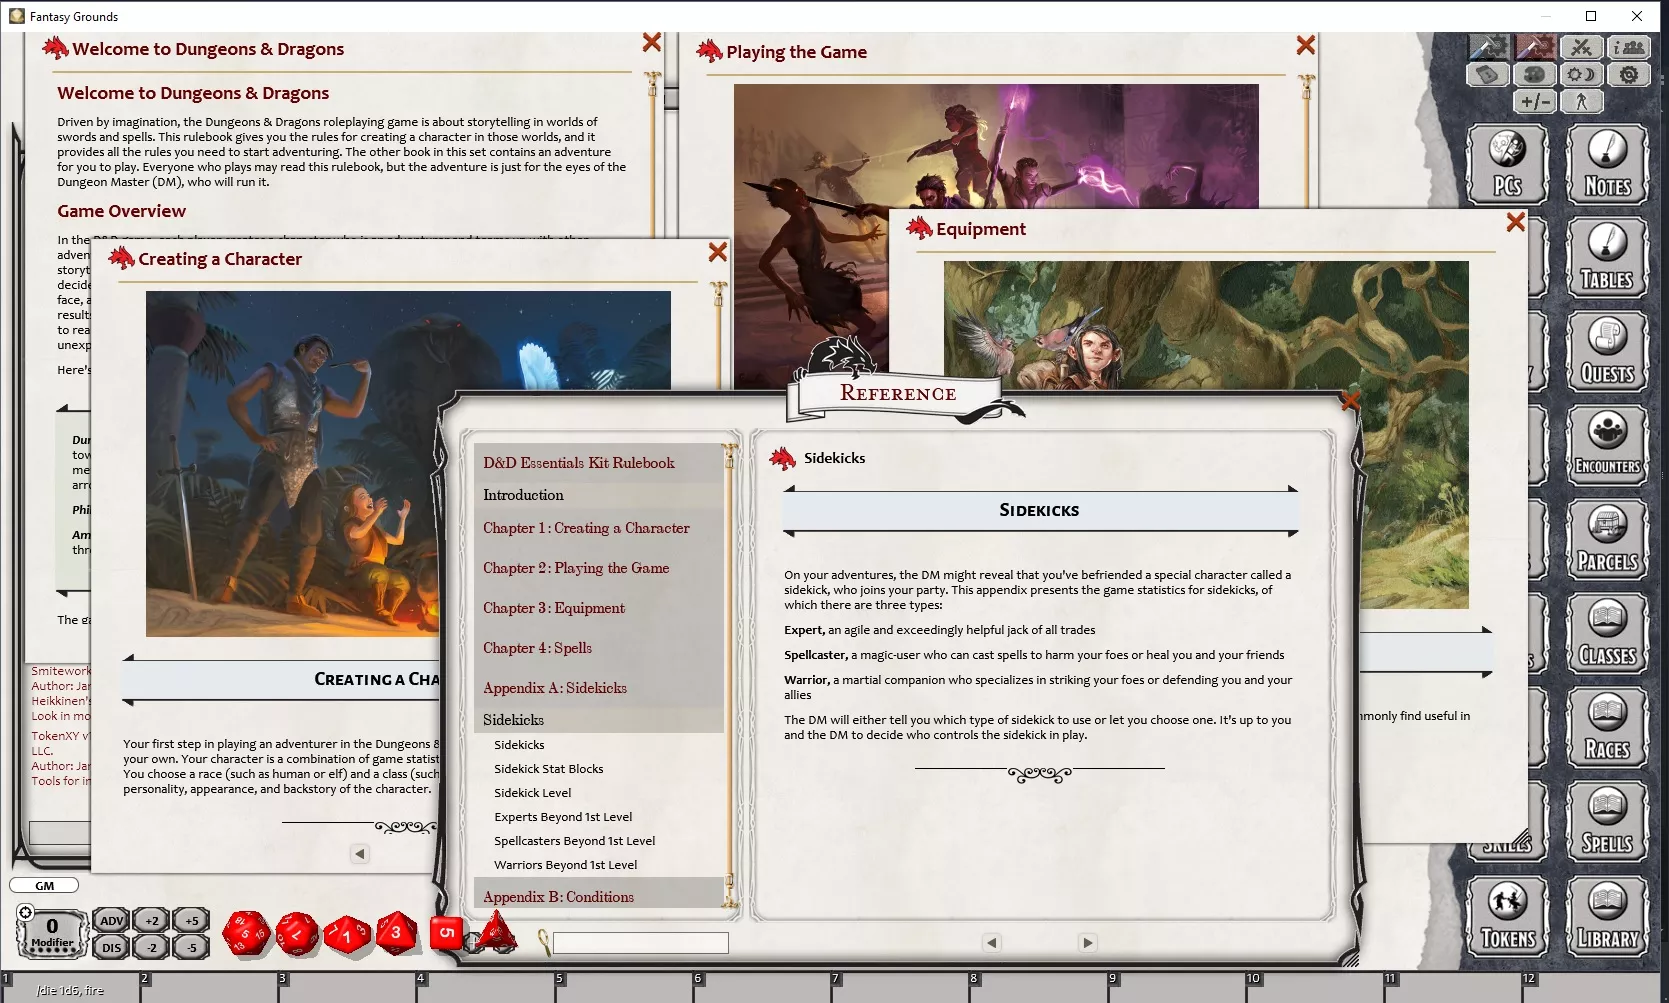
Task: Toggle the small target icon on Modifier box
Action: 26,912
